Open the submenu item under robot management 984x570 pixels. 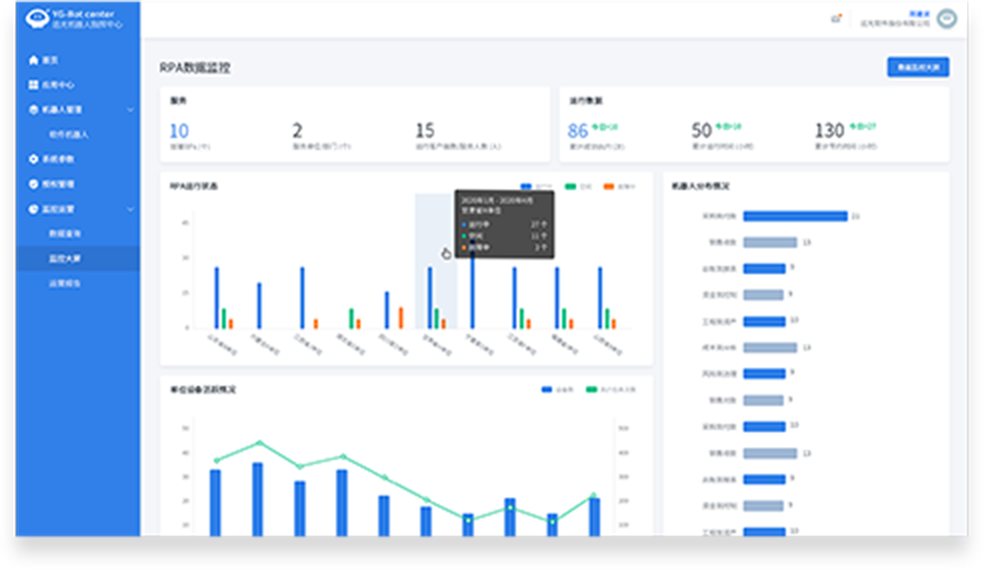click(69, 134)
